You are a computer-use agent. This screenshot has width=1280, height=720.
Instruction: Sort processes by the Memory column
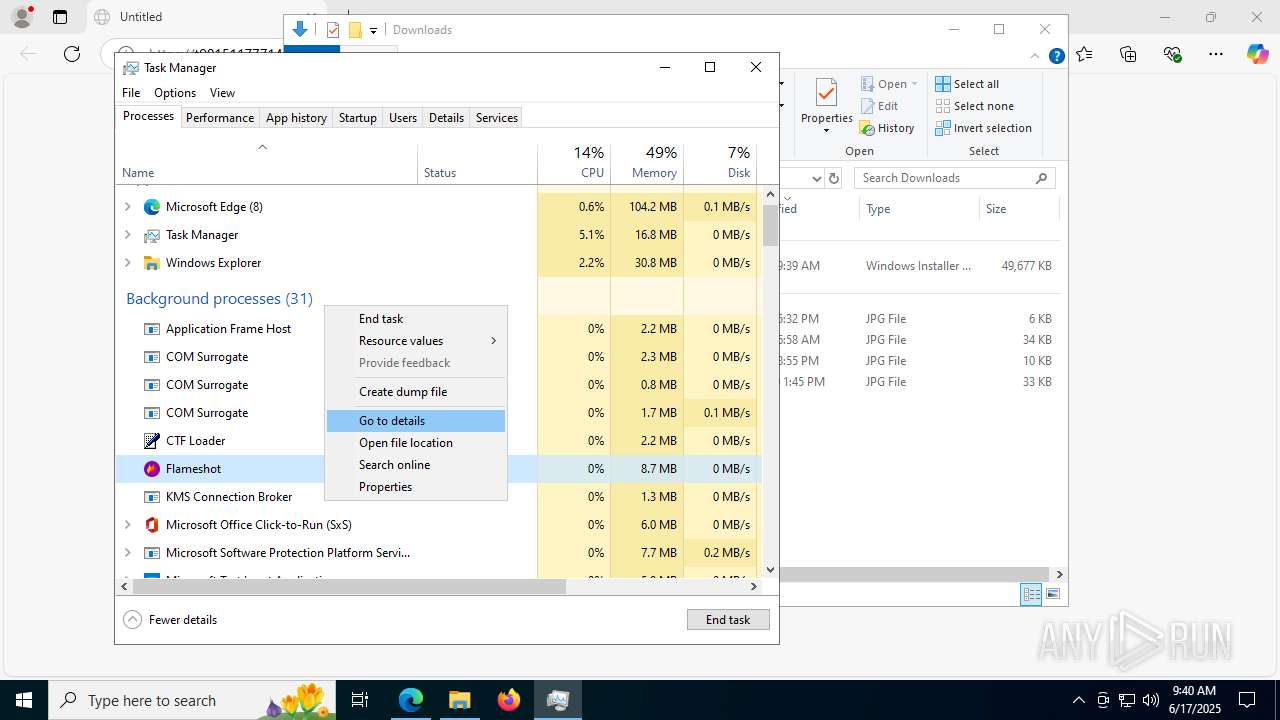click(647, 163)
